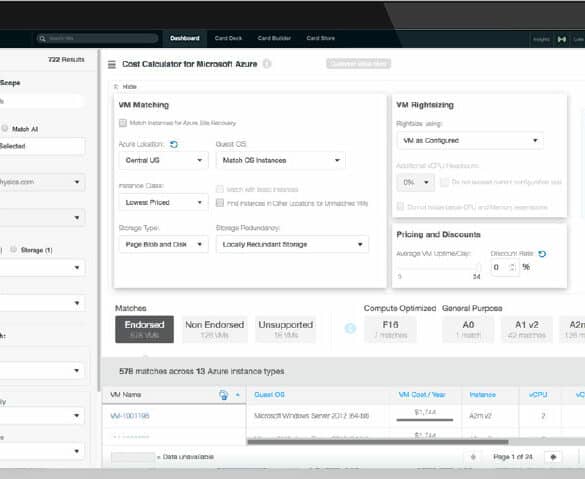Open the VM-1001198 link in the table
Viewport: 585px width, 479px height.
[x=130, y=416]
